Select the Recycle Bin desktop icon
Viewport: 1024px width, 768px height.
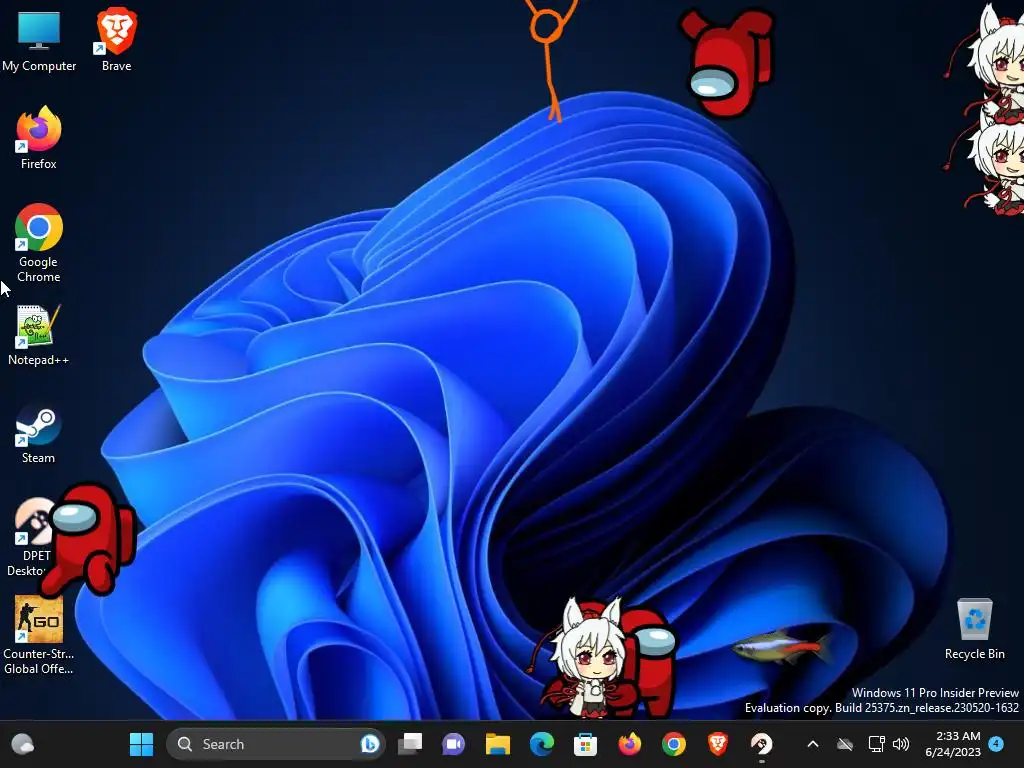974,628
